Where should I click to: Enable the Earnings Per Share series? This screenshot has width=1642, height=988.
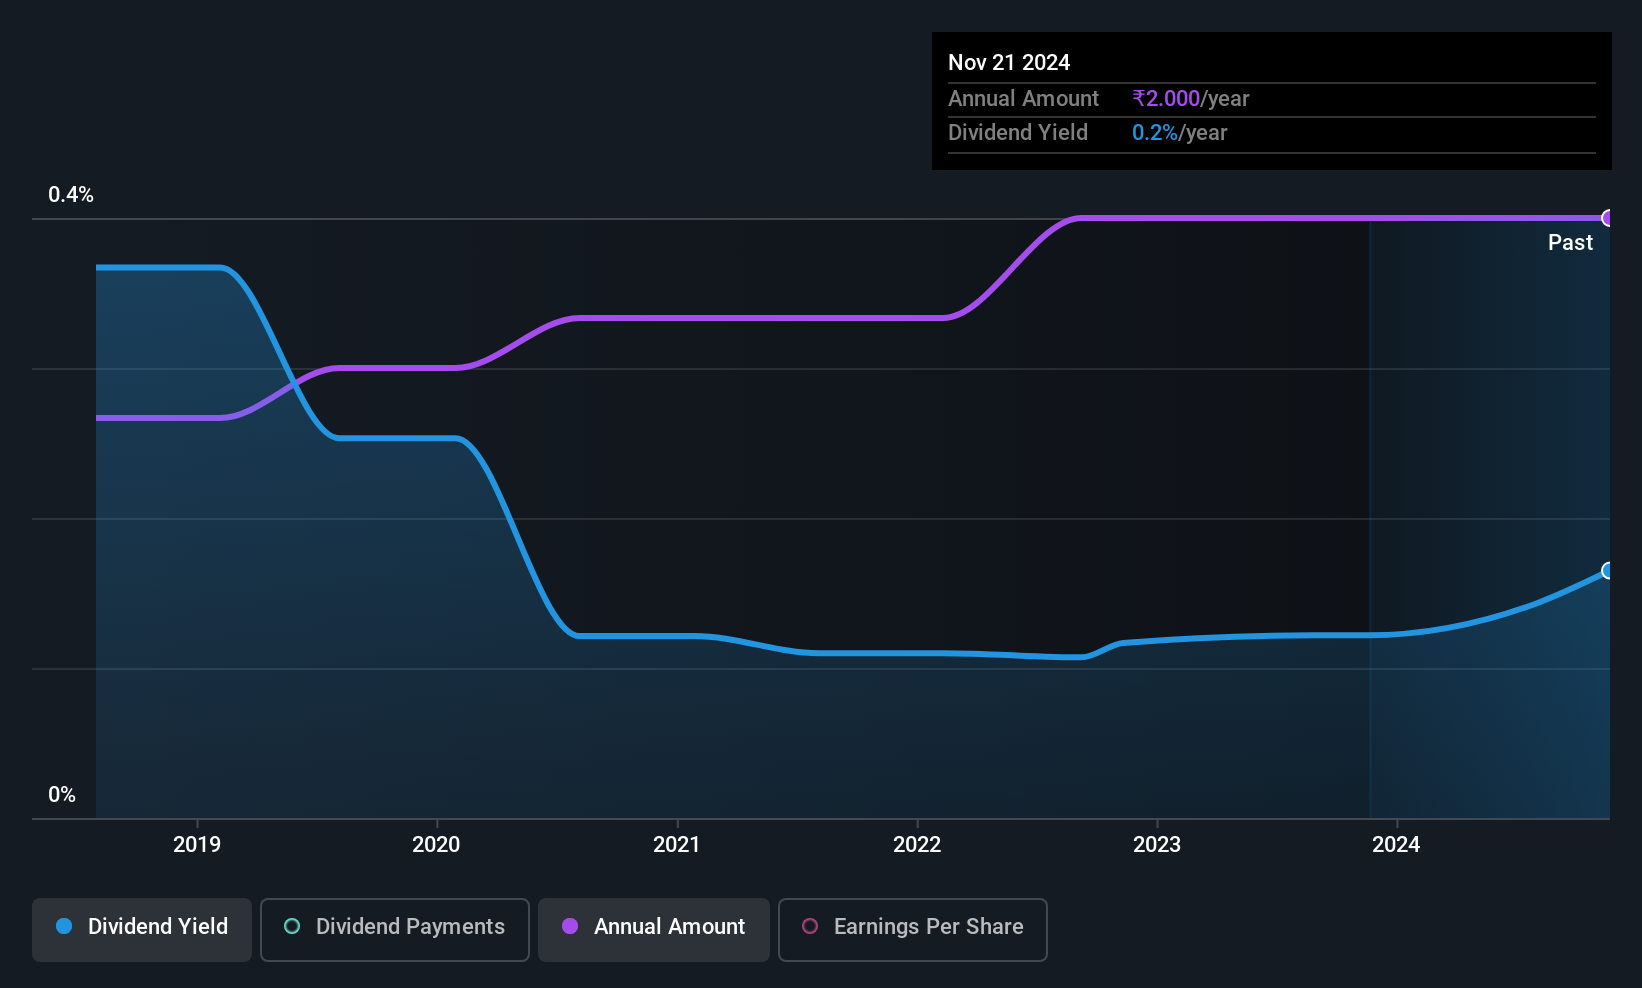(x=913, y=930)
